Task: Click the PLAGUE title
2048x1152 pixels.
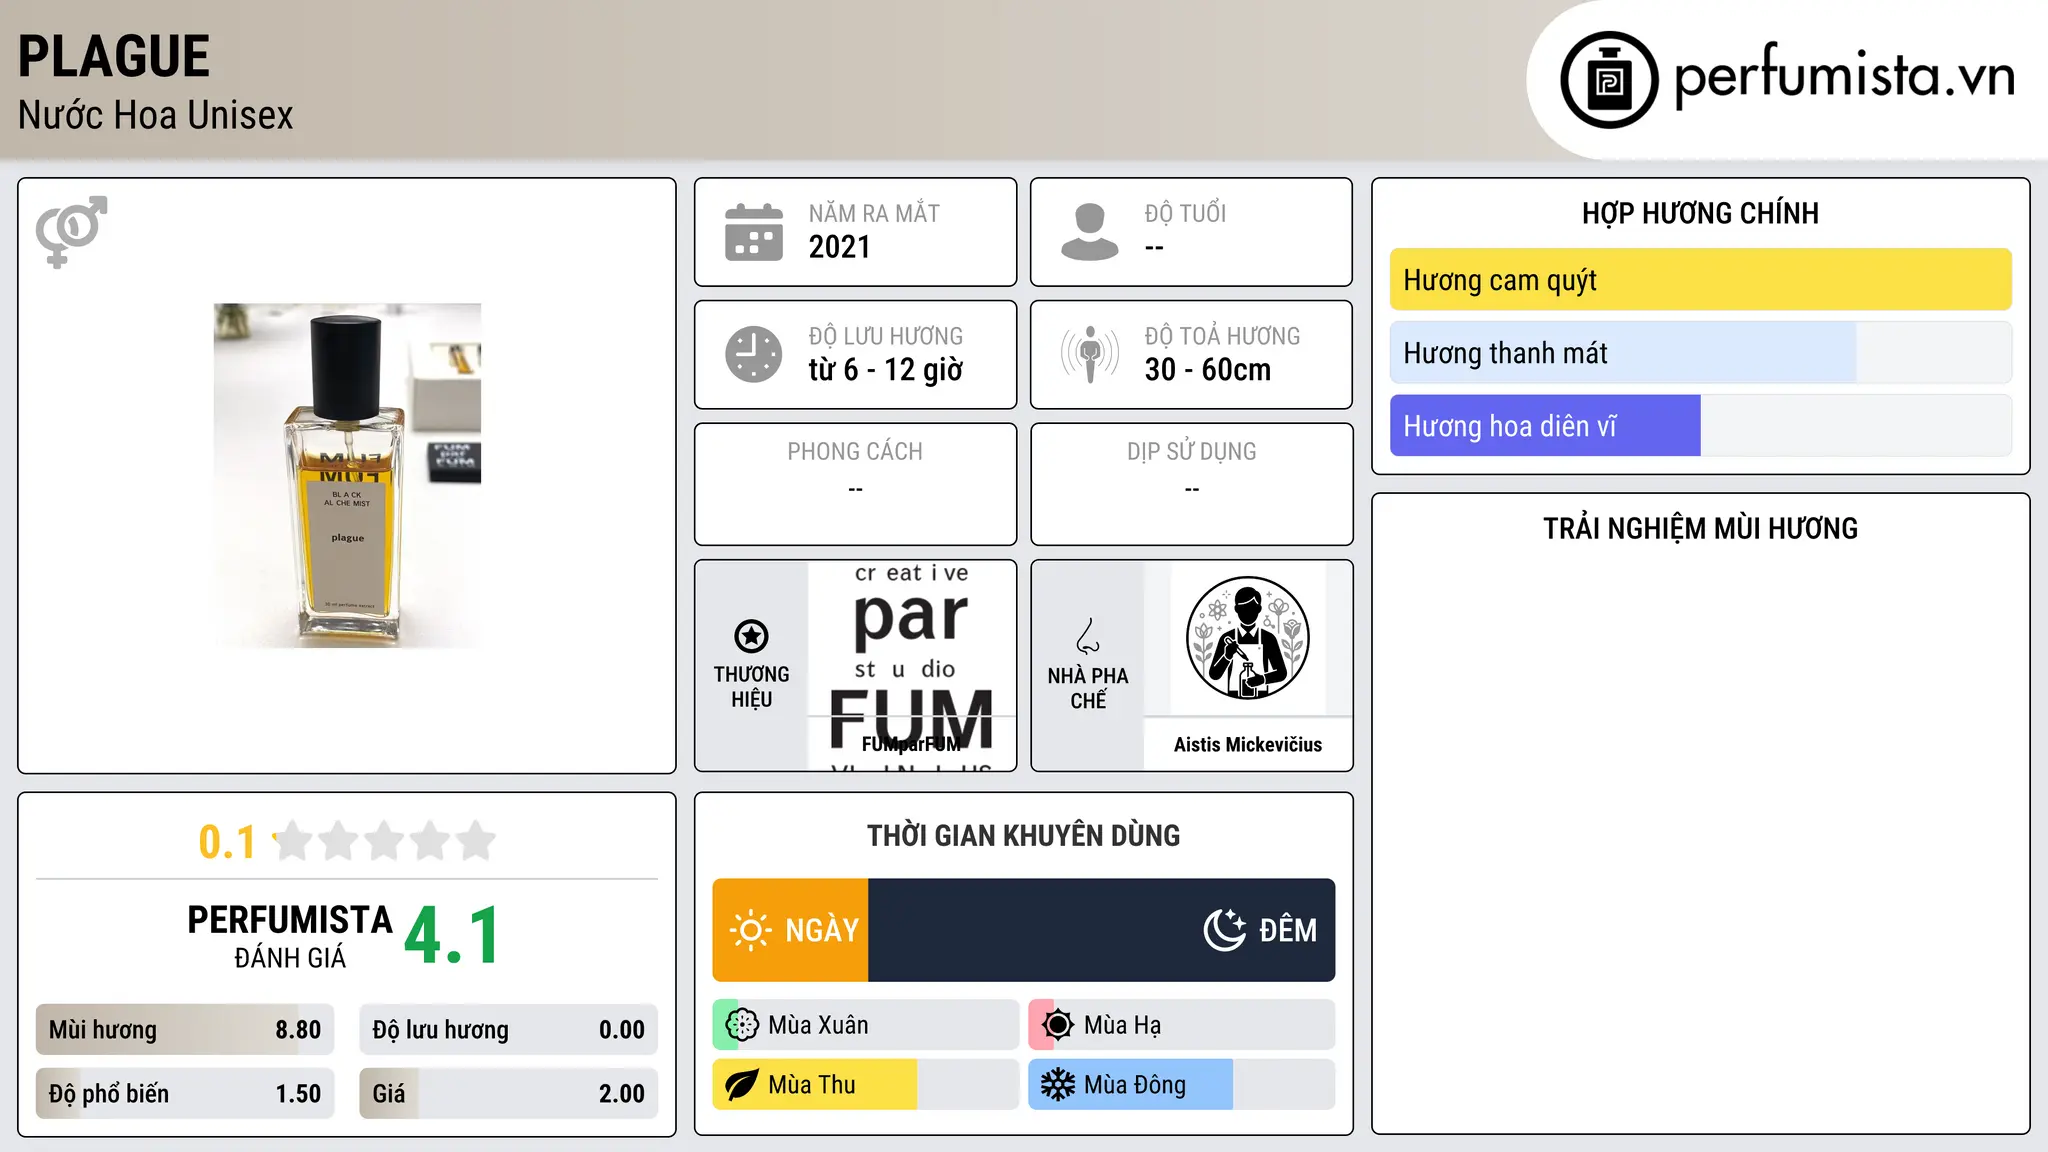Action: point(114,57)
